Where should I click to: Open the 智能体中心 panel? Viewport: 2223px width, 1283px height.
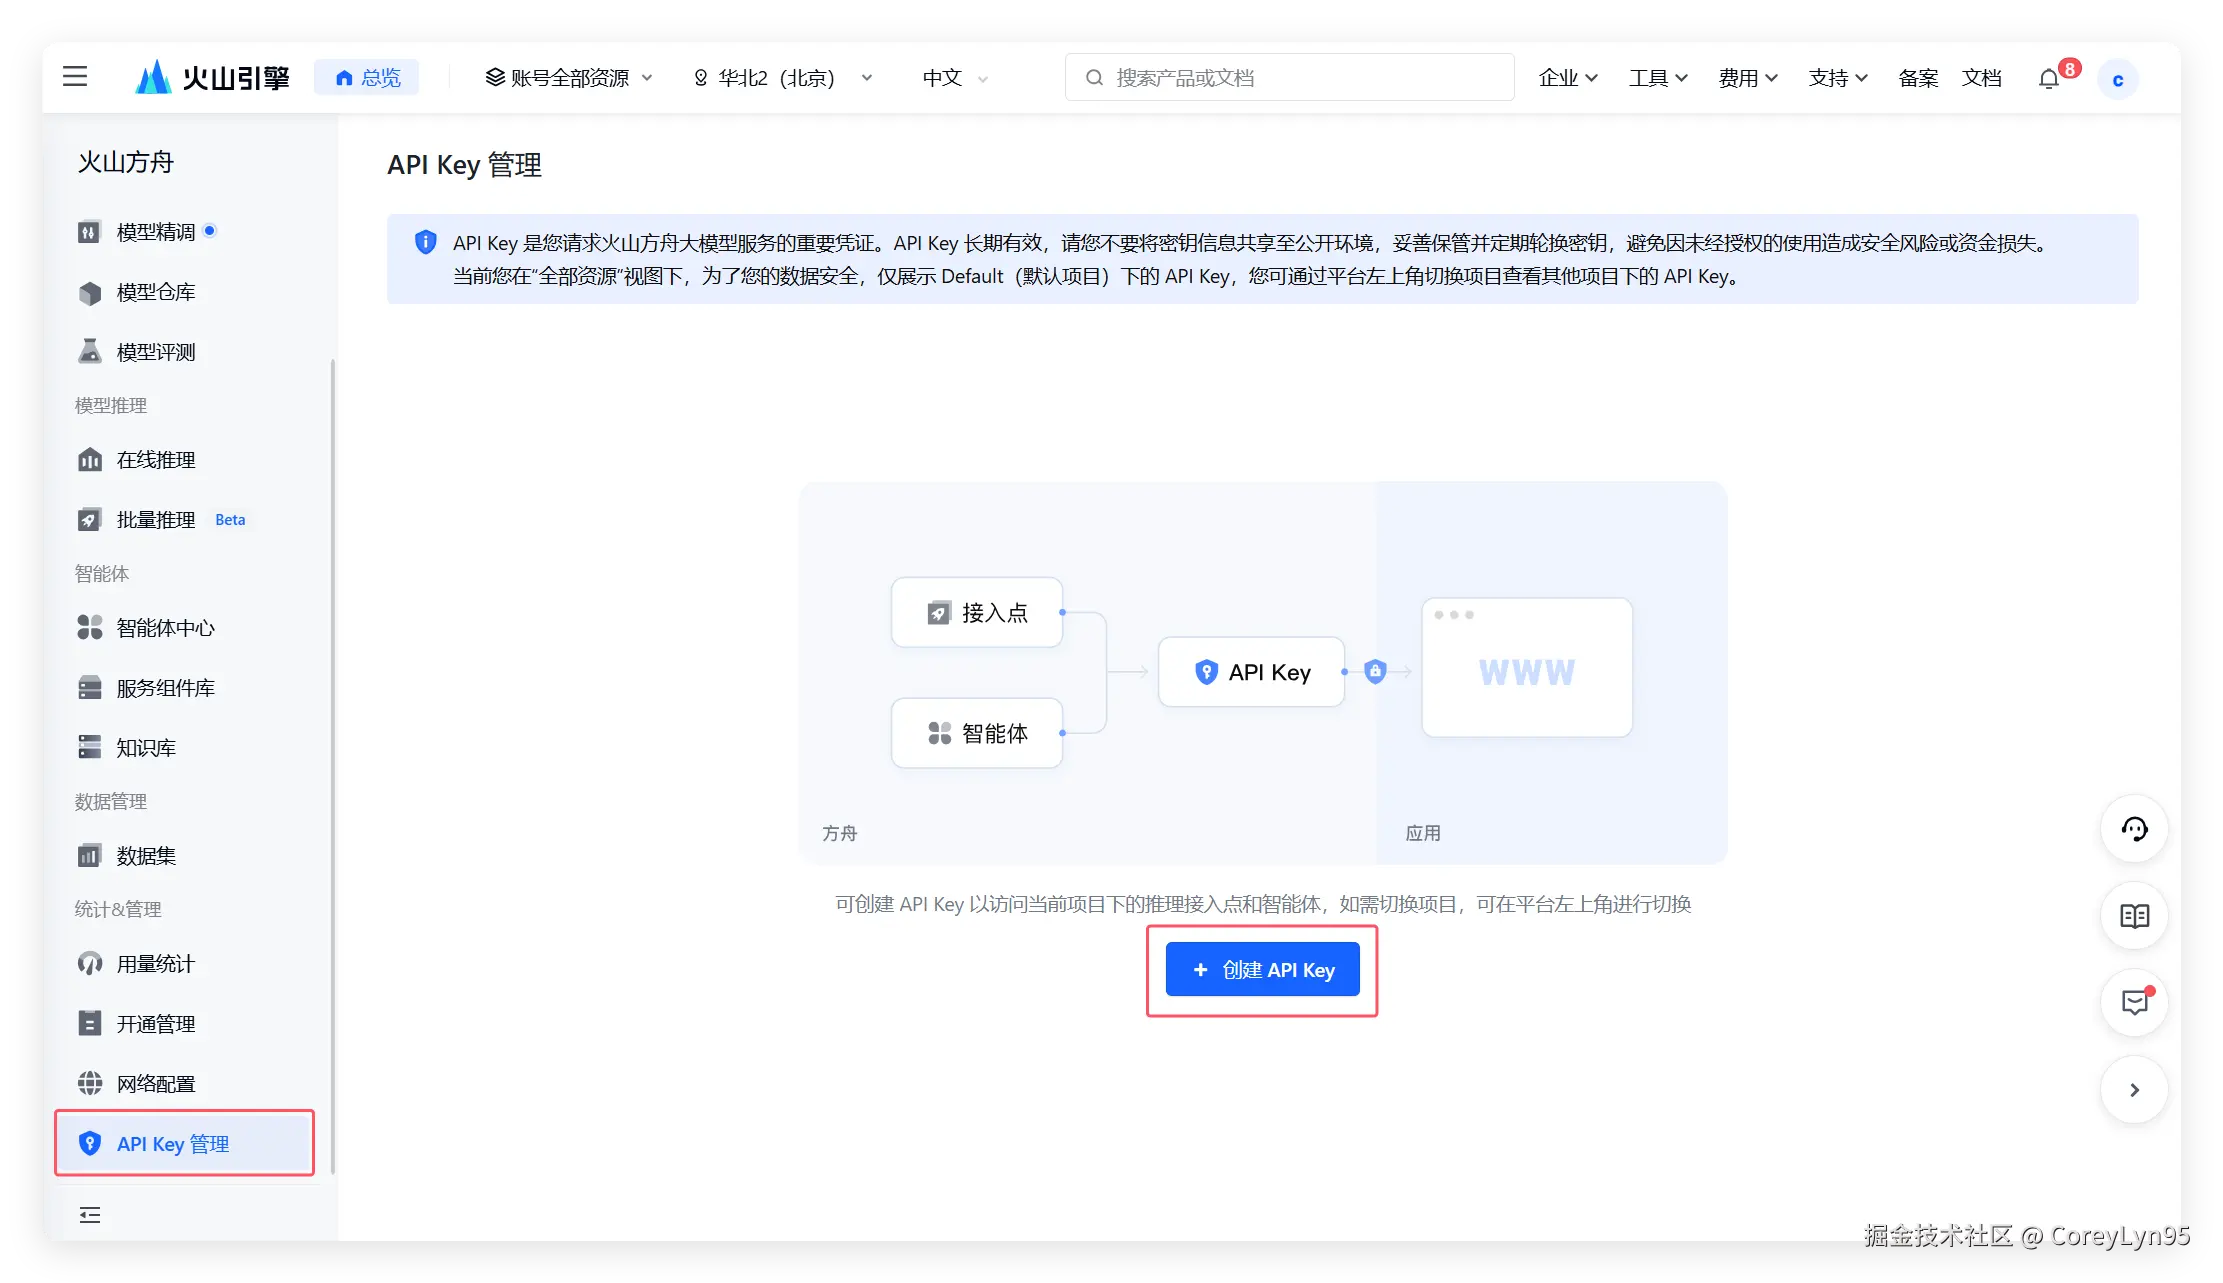coord(163,628)
